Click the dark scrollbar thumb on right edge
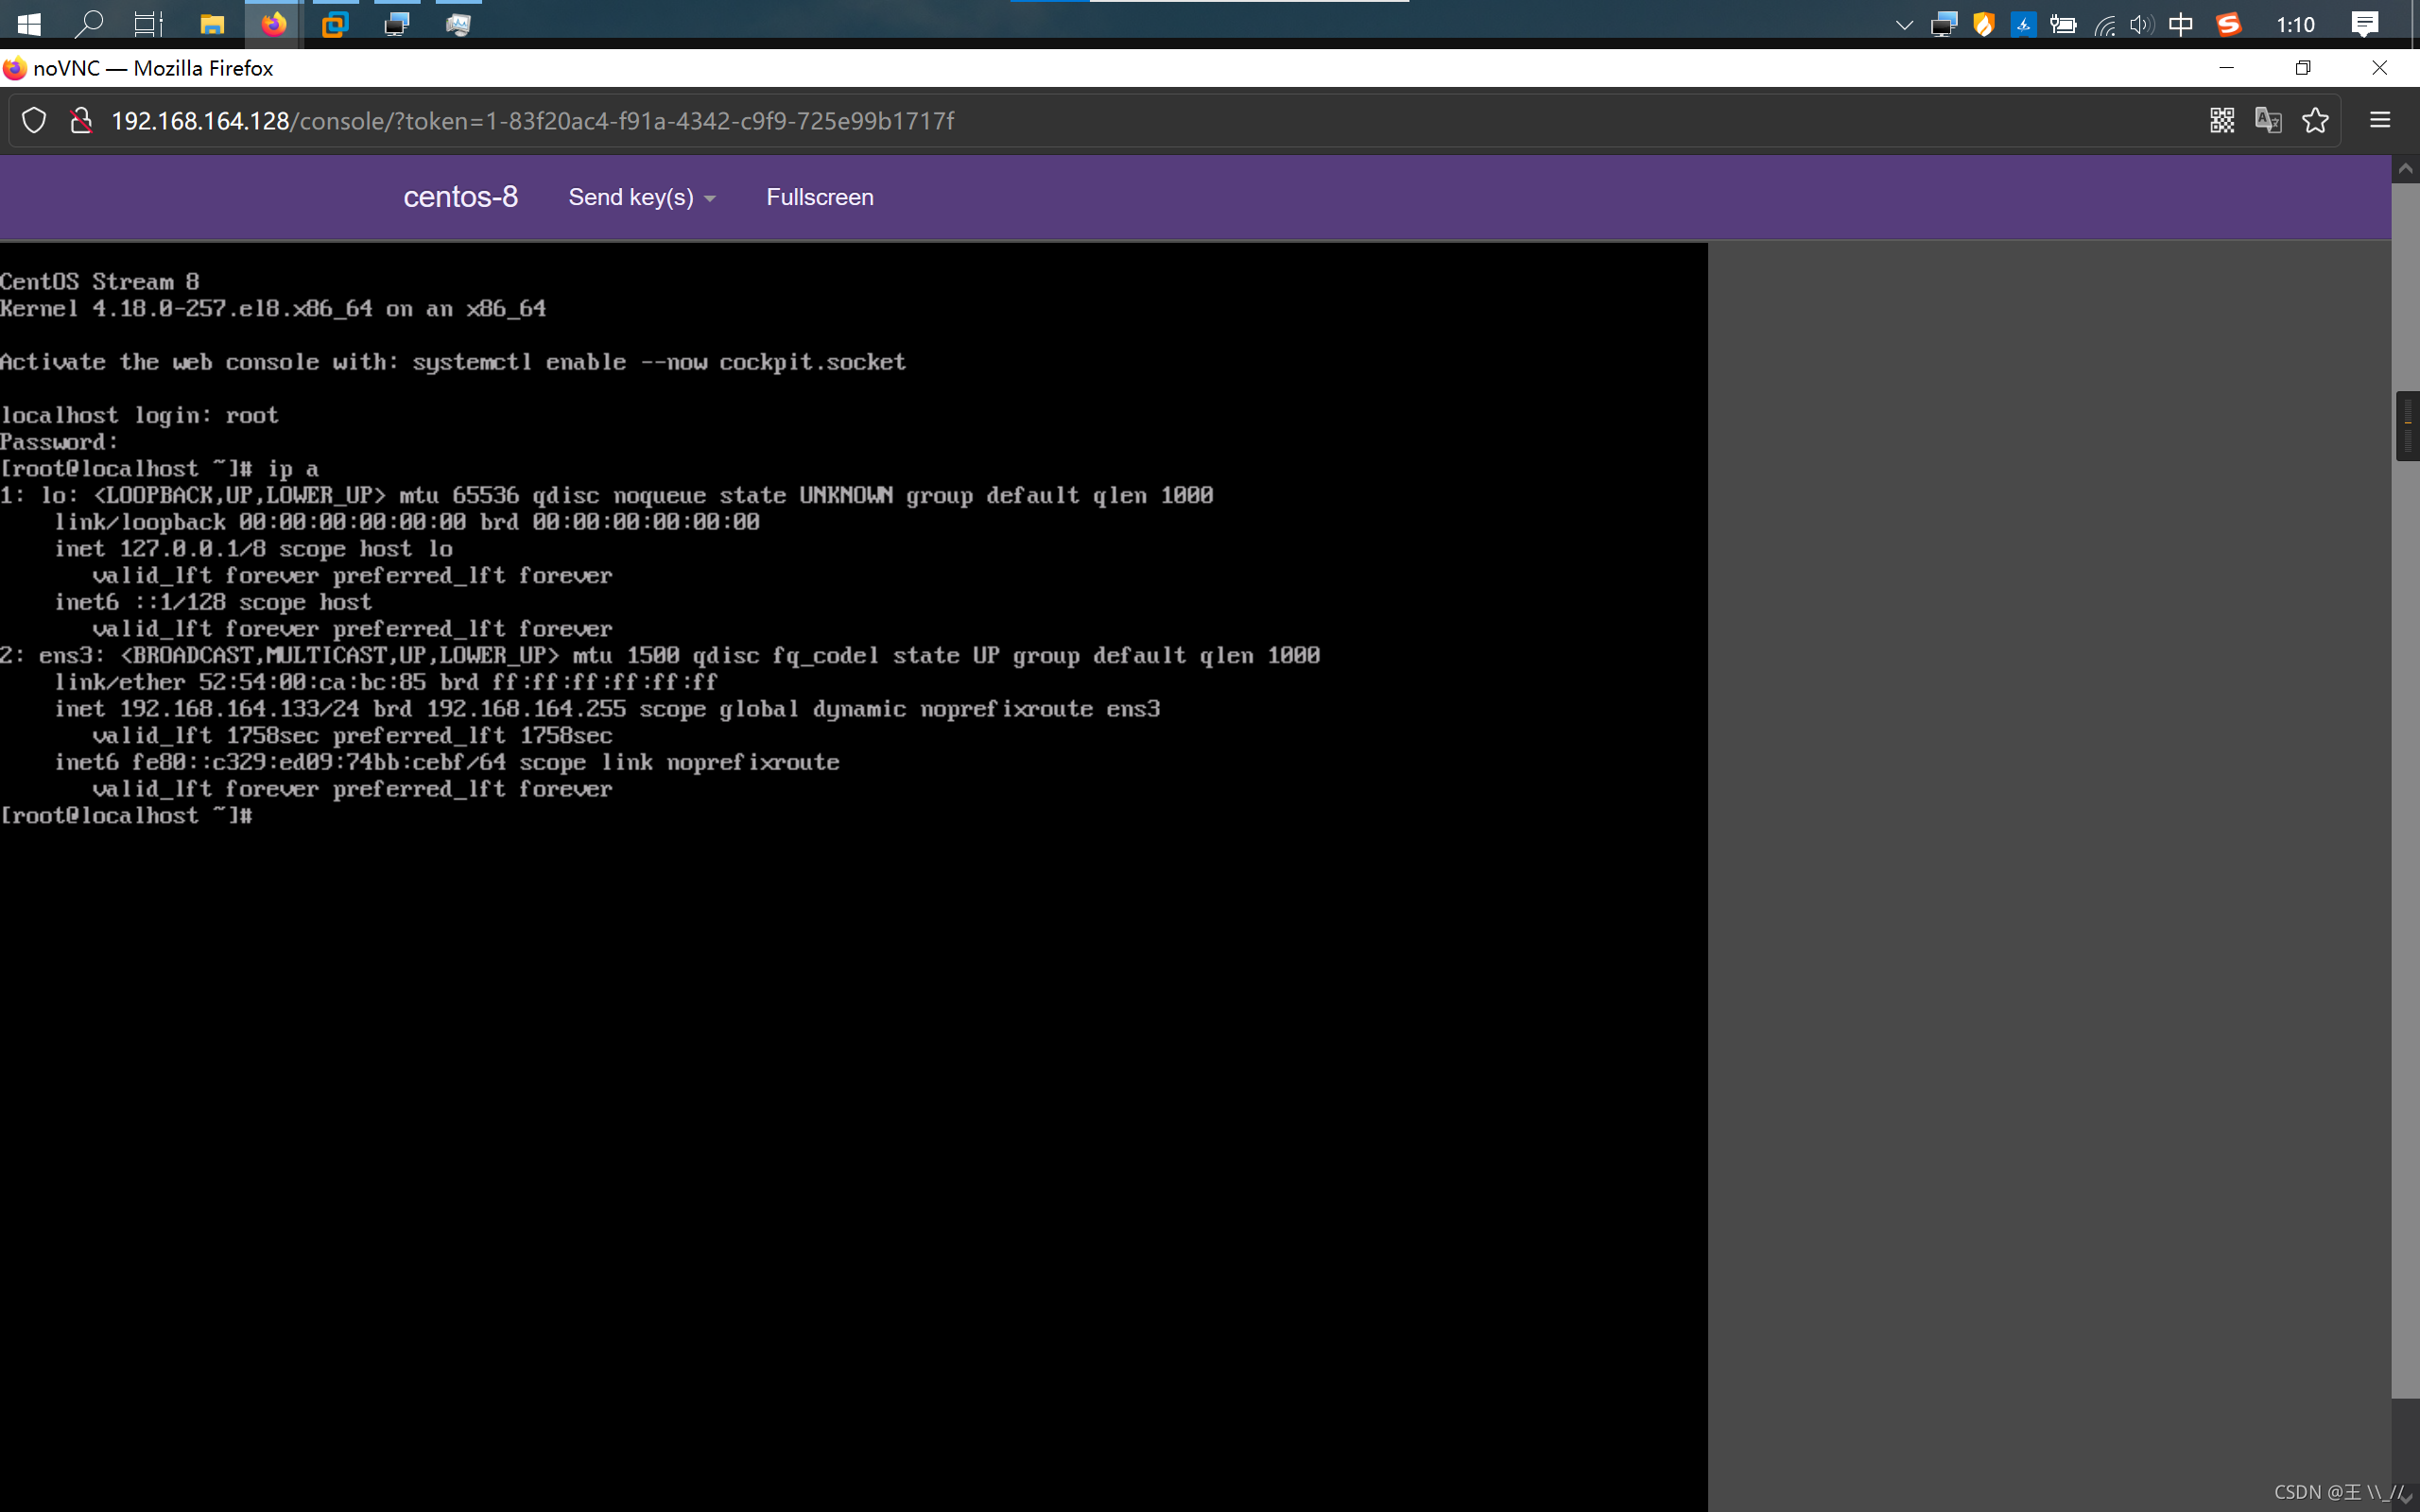The image size is (2420, 1512). tap(2407, 426)
